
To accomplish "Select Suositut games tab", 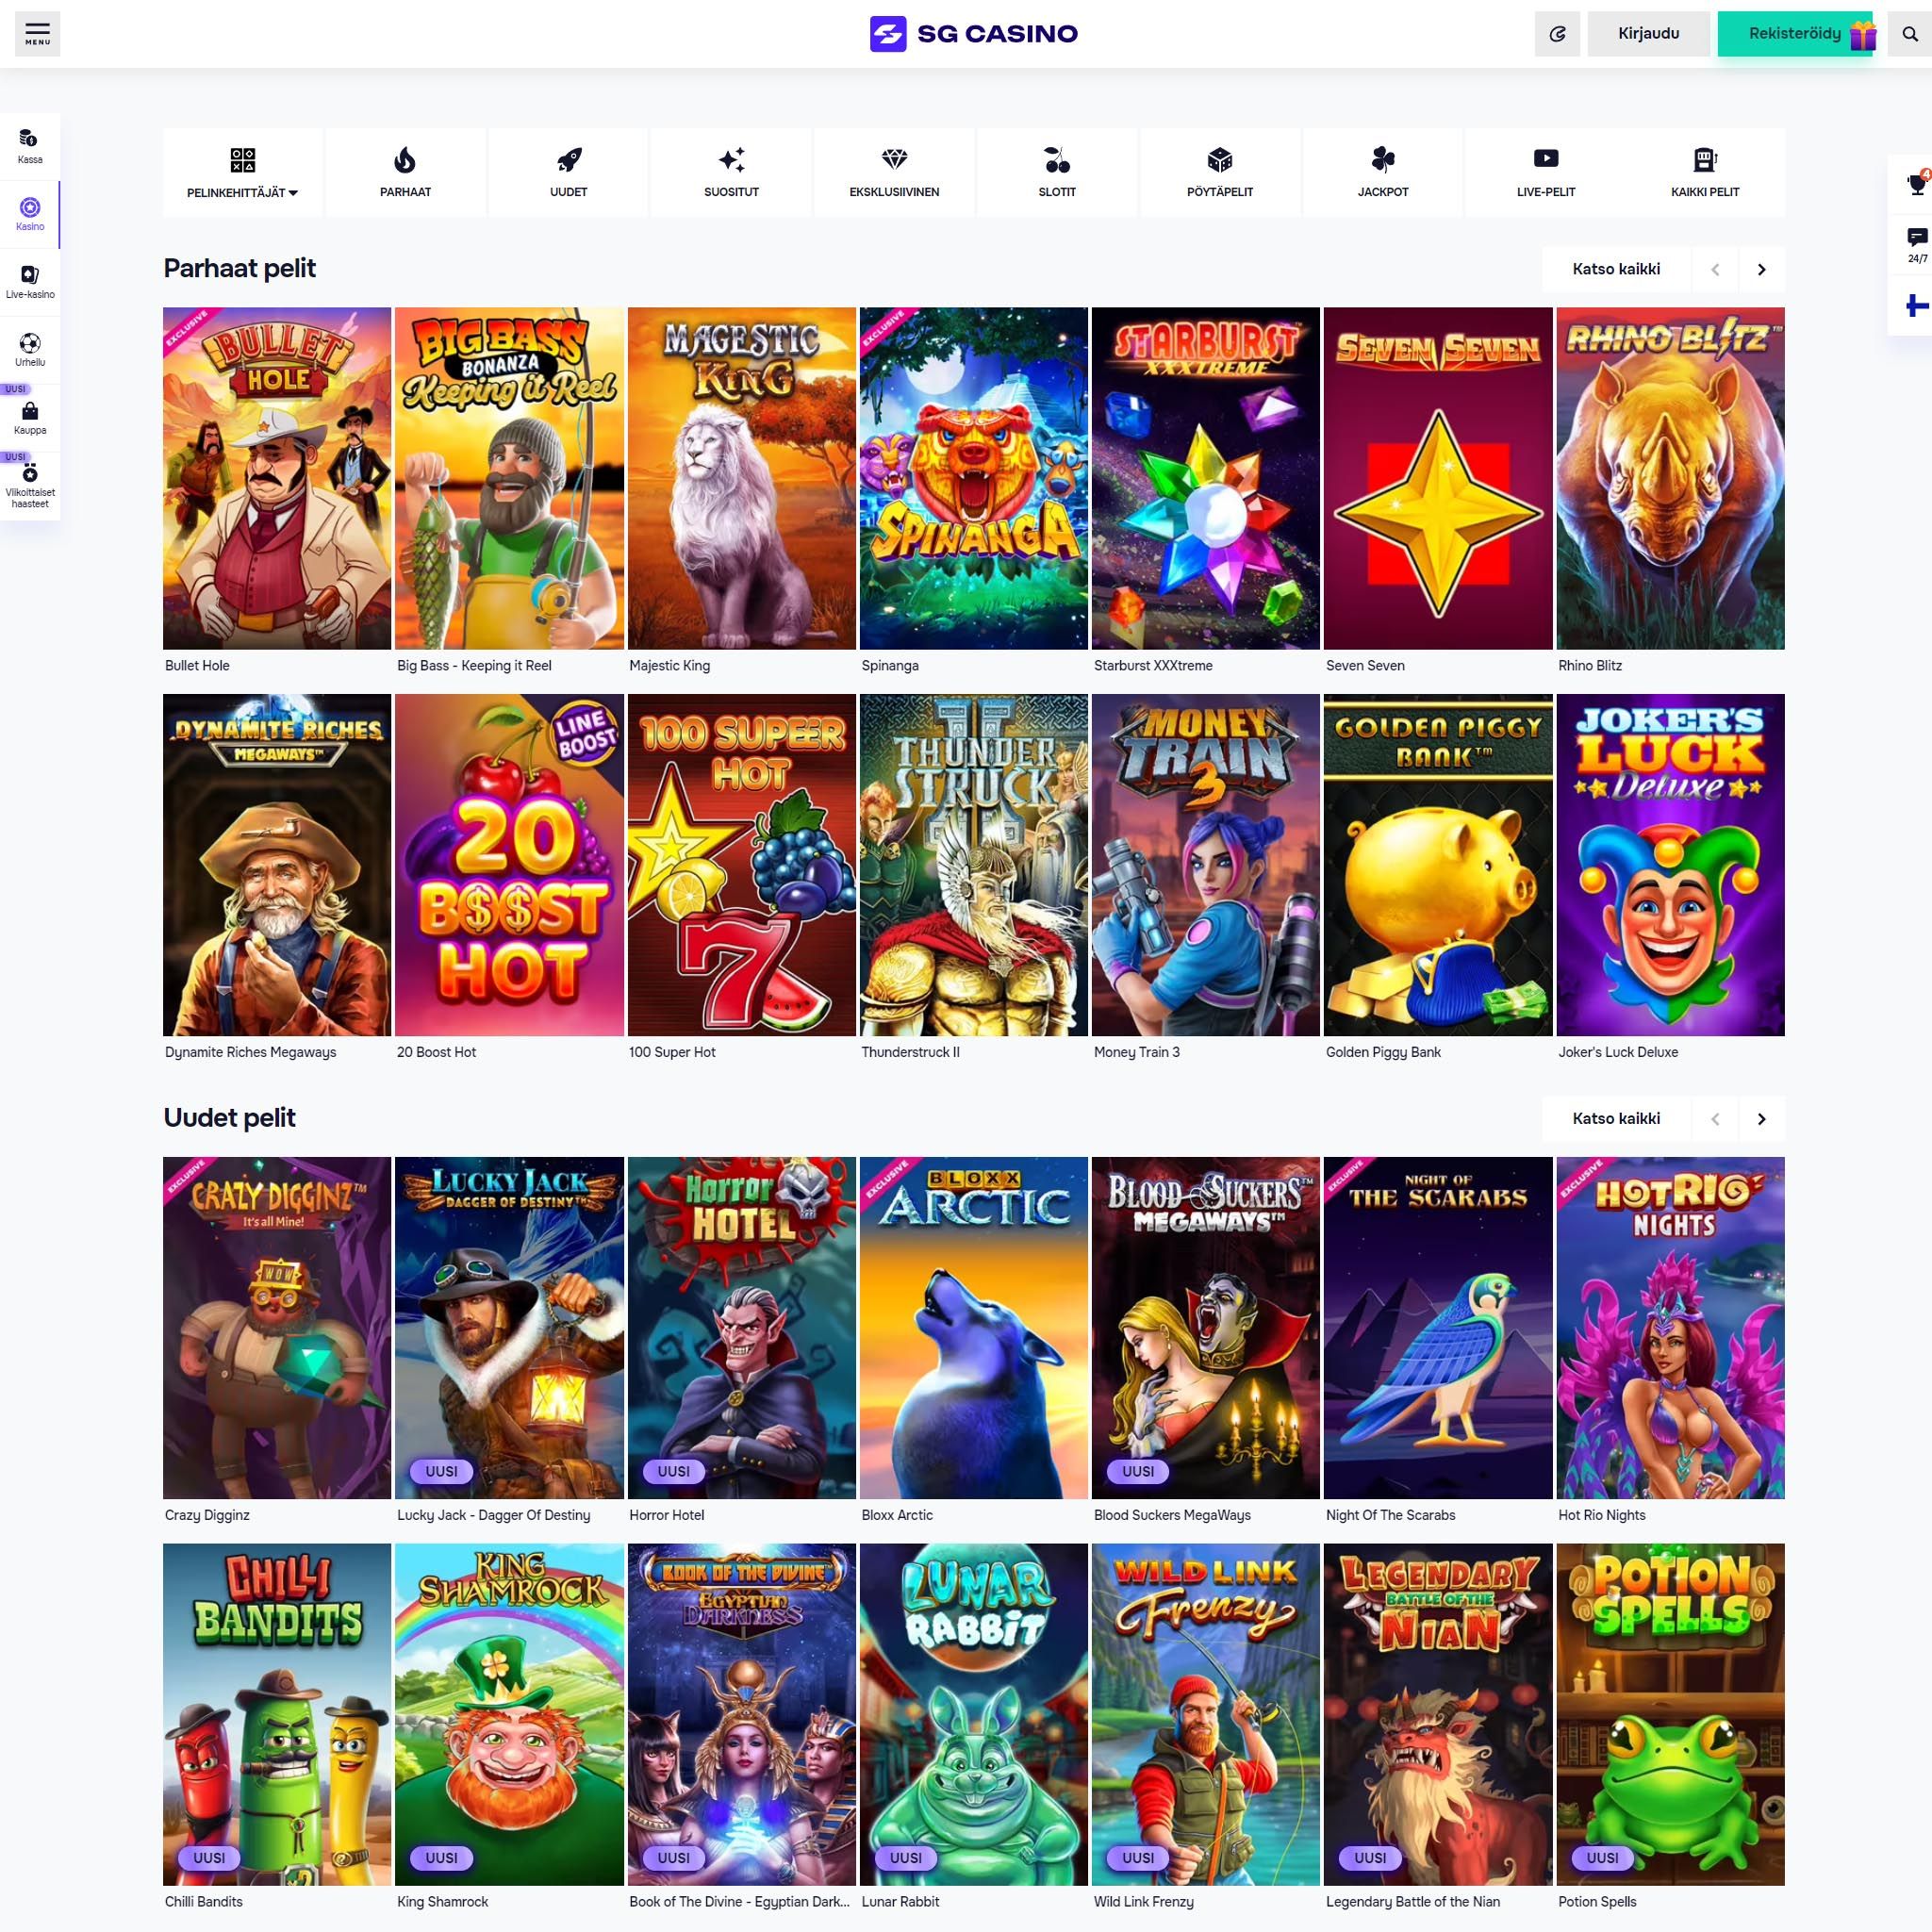I will click(729, 172).
